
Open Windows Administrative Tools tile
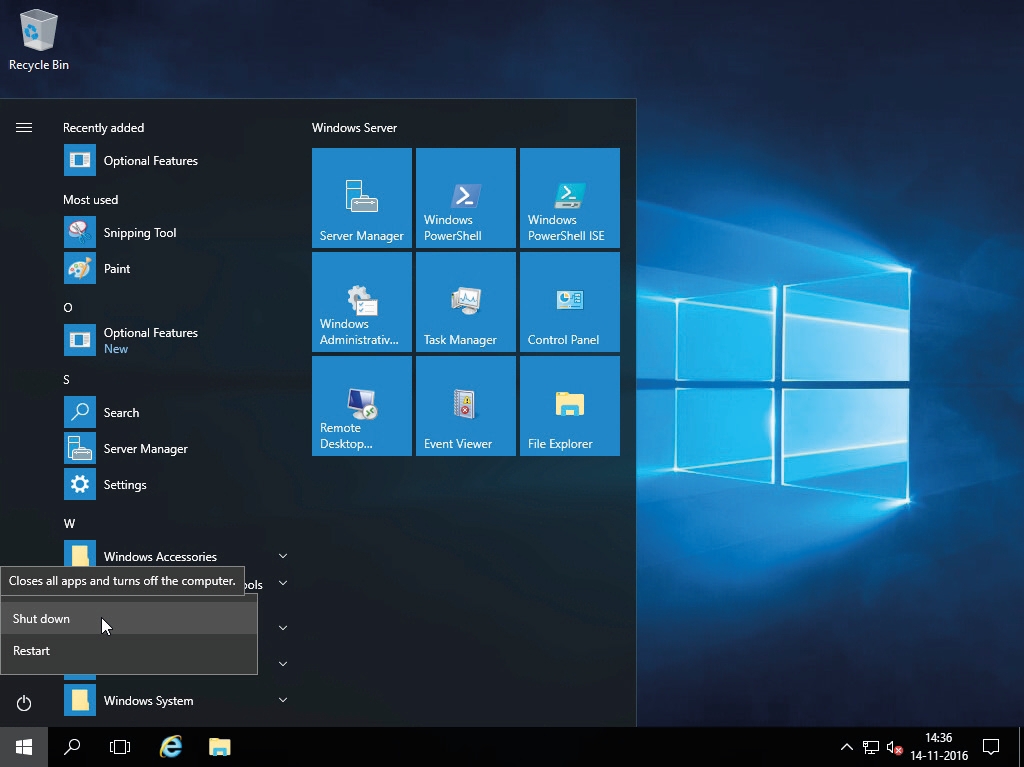click(361, 302)
